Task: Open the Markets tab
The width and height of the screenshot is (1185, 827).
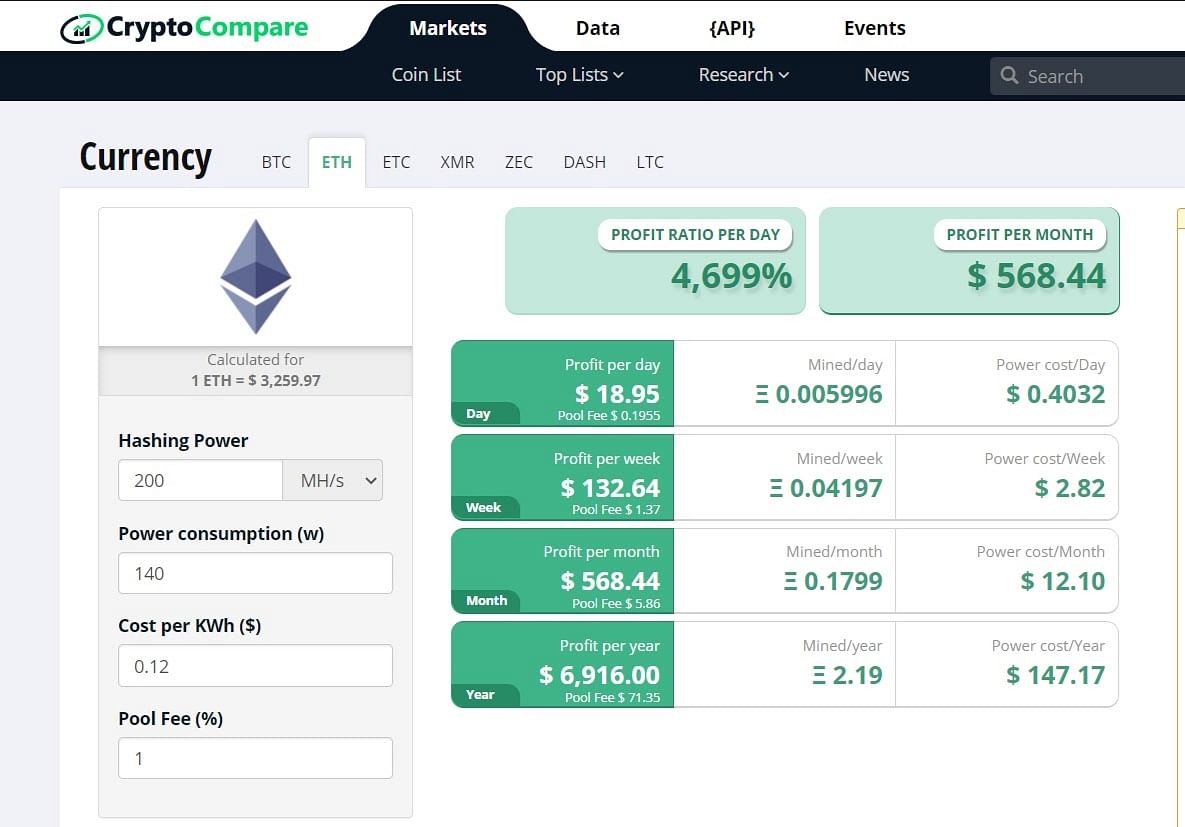Action: point(448,28)
